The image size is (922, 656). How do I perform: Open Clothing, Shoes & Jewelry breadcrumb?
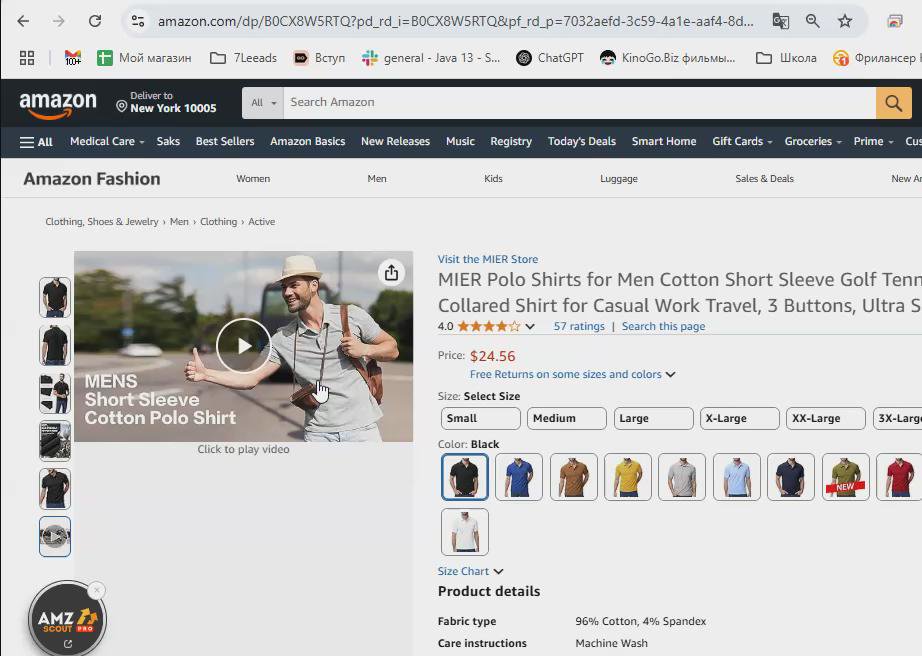102,222
